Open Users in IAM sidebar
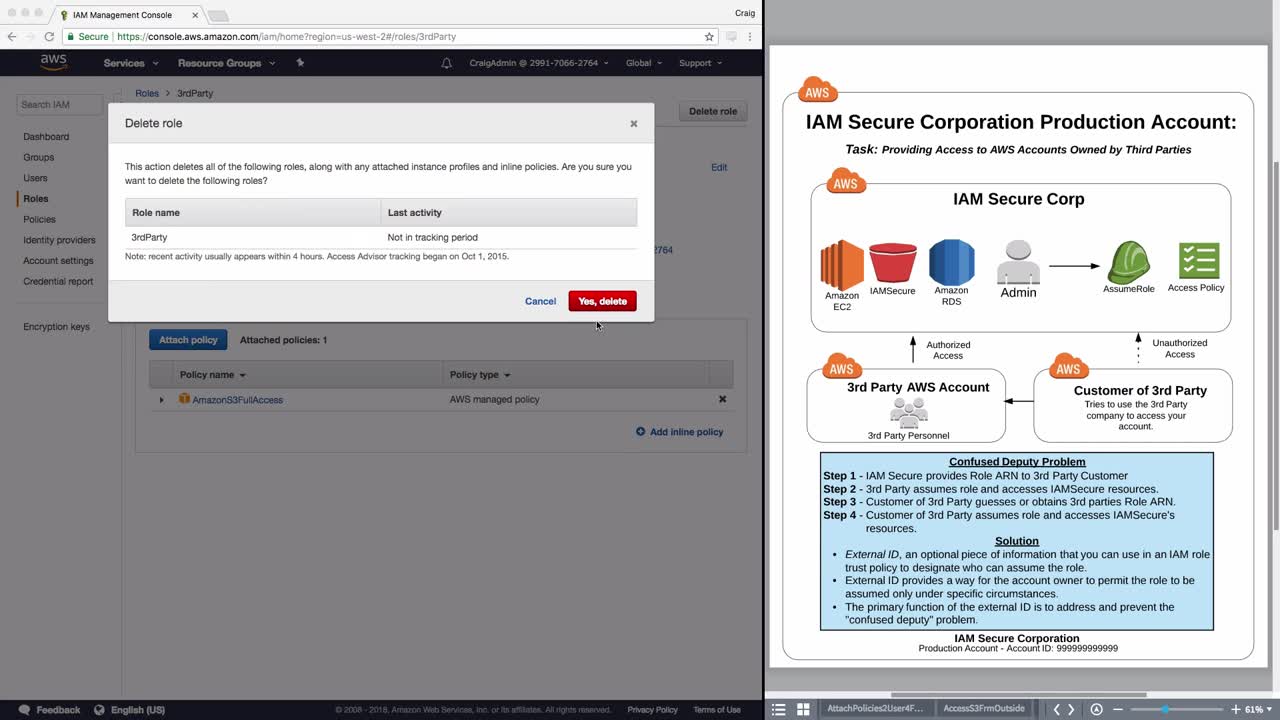Viewport: 1280px width, 720px height. pyautogui.click(x=35, y=178)
